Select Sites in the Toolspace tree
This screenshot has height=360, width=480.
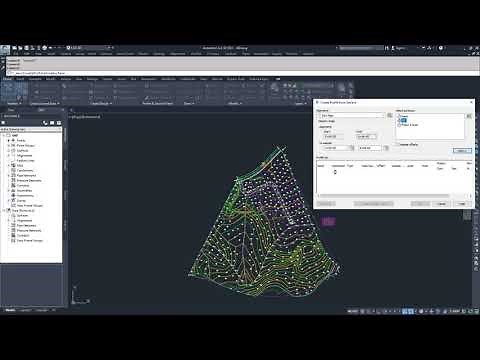tap(20, 165)
